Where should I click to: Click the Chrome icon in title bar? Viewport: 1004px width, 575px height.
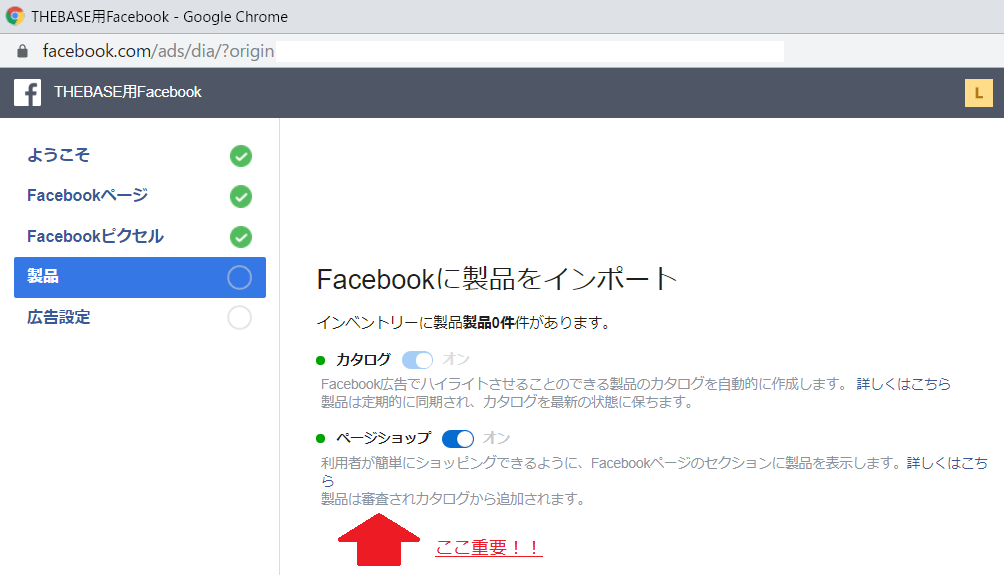point(15,16)
